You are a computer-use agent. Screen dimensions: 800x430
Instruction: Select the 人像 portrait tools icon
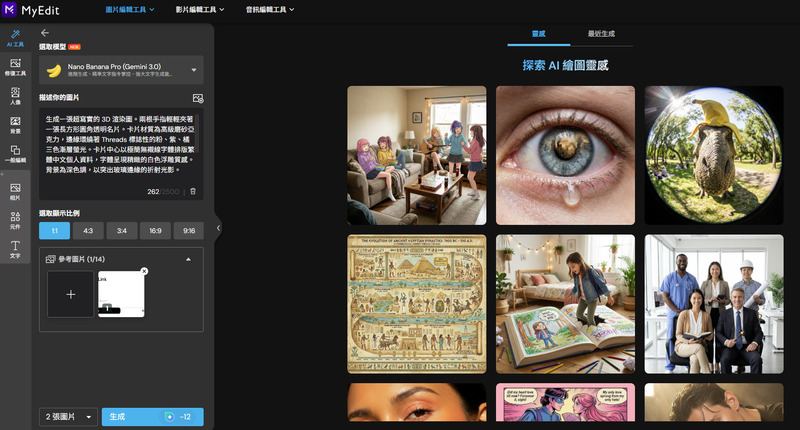[15, 96]
